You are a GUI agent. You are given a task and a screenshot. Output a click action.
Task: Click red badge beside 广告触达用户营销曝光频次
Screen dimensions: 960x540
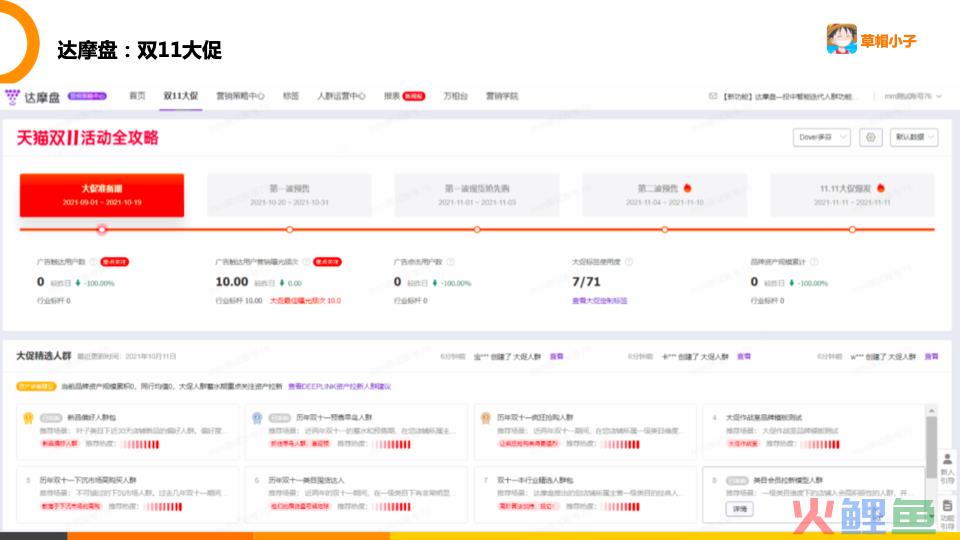327,262
